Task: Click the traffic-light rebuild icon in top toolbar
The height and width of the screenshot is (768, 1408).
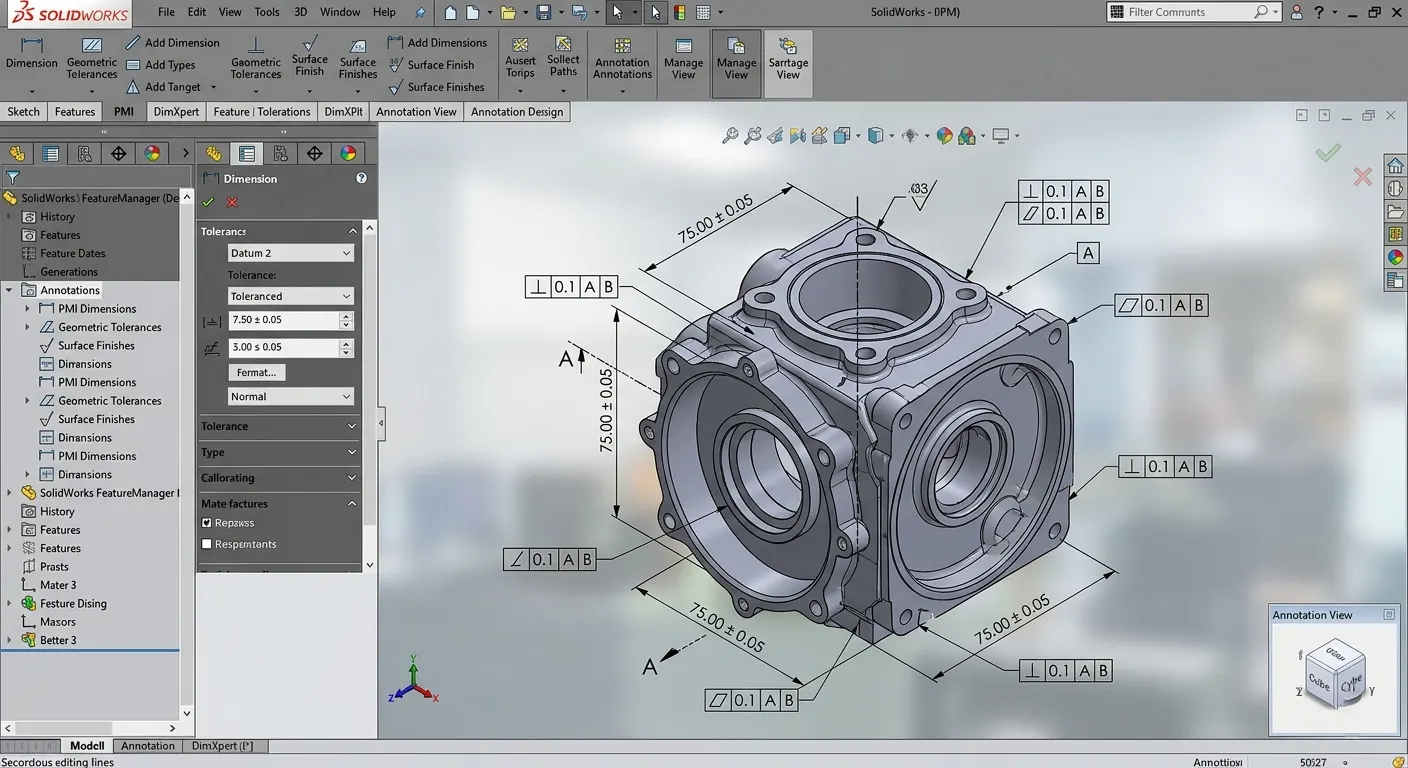Action: coord(680,12)
